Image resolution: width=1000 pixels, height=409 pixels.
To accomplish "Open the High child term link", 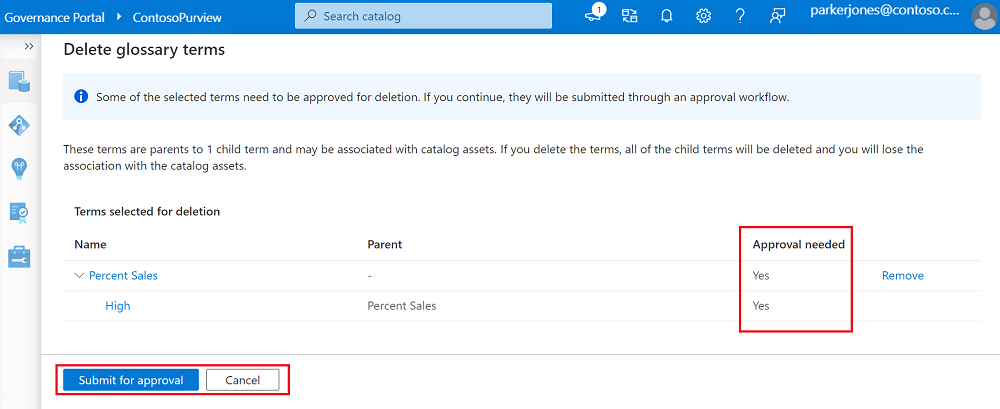I will pos(117,306).
